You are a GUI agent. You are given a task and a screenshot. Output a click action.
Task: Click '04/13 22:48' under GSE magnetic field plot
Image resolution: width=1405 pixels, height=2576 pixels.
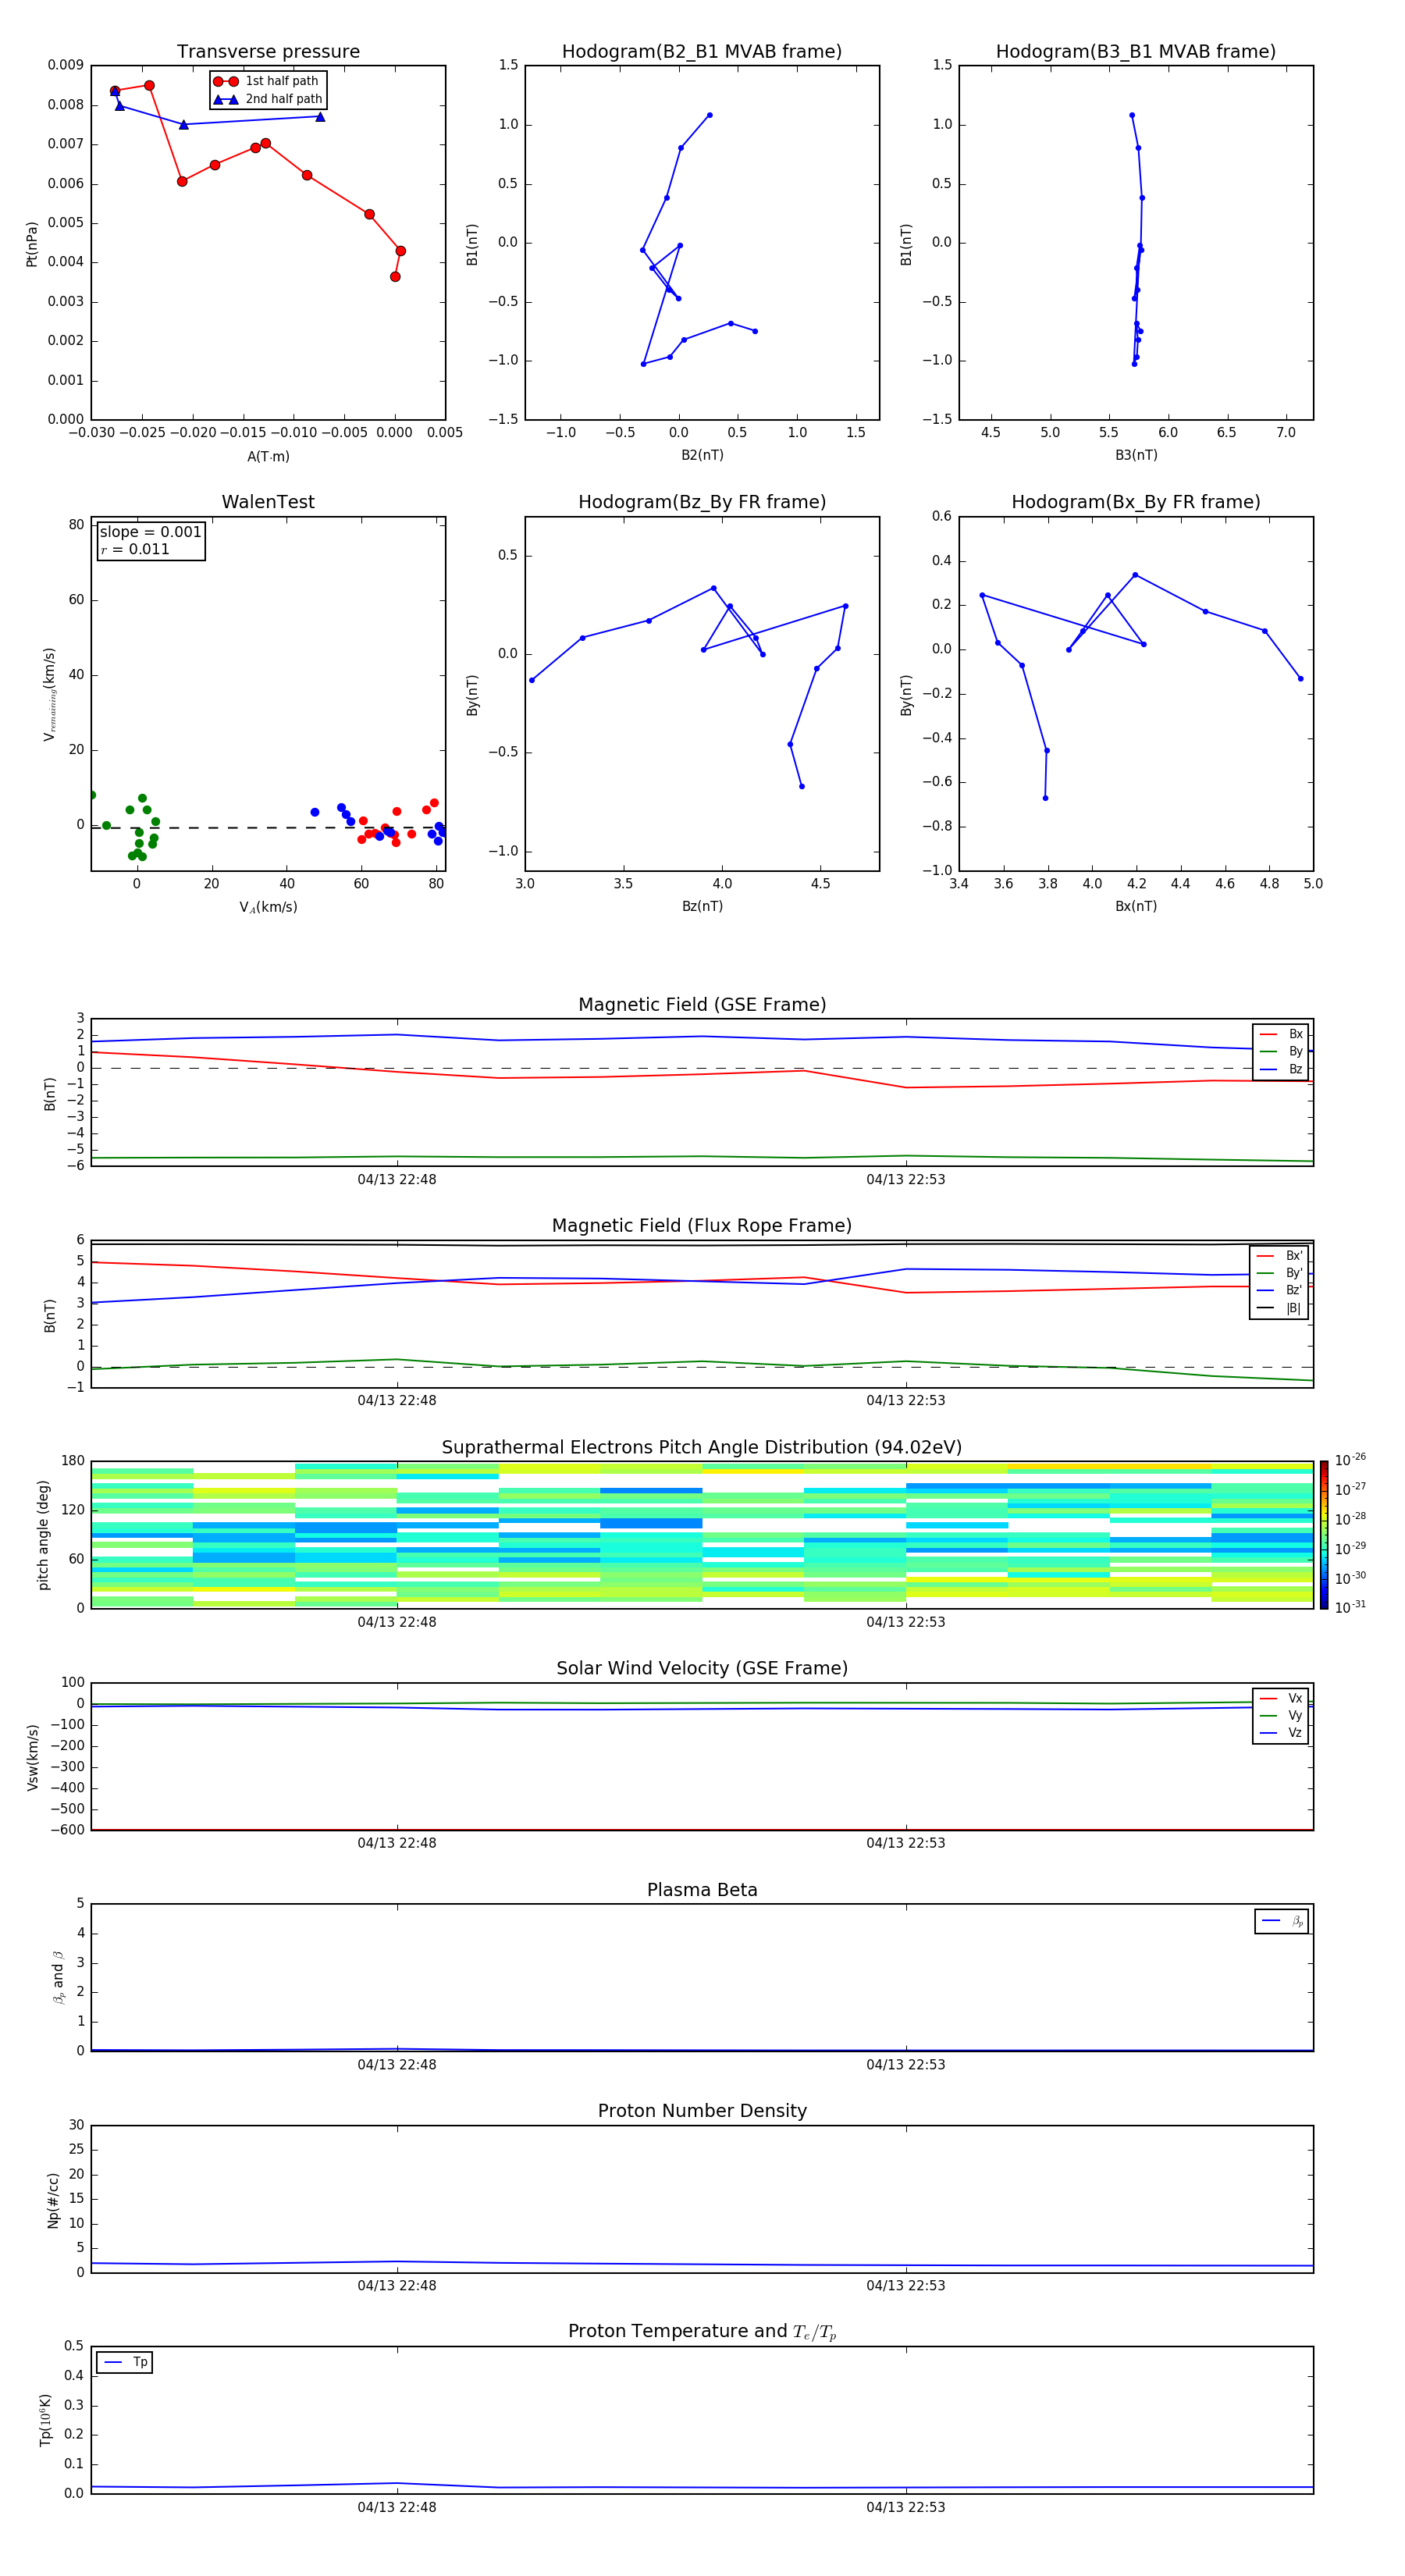397,1180
